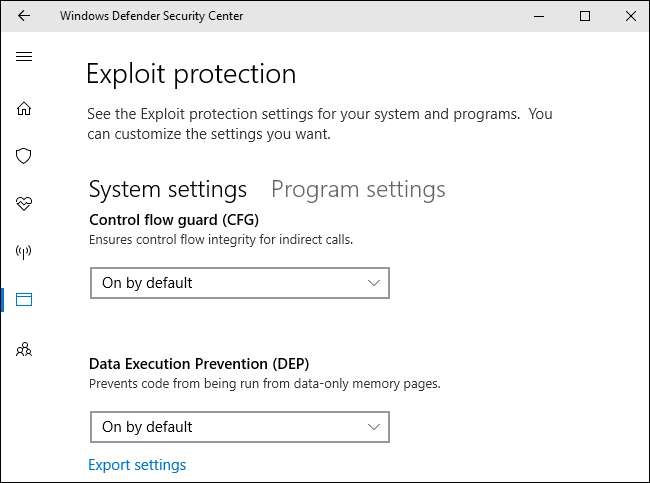Open Firewall & network protection icon
Screen dimensions: 650x483
coord(24,251)
